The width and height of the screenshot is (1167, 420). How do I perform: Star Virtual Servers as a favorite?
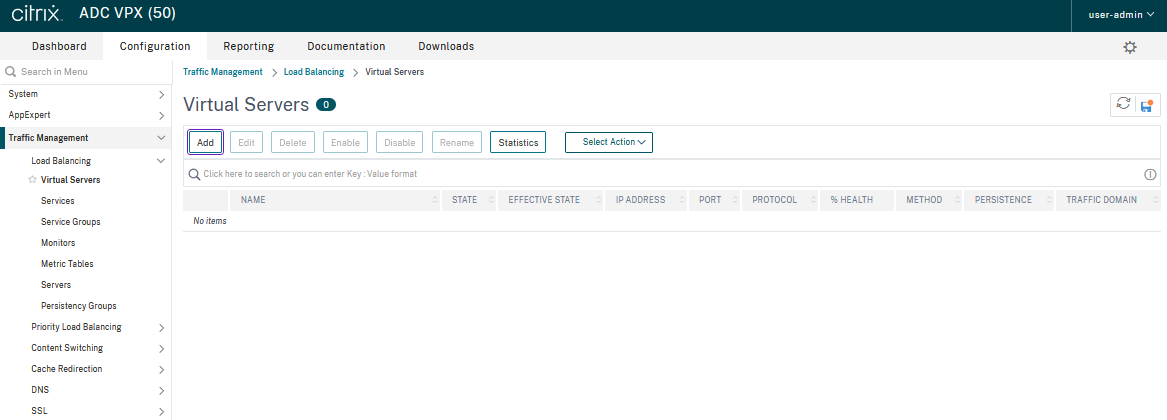pos(33,180)
